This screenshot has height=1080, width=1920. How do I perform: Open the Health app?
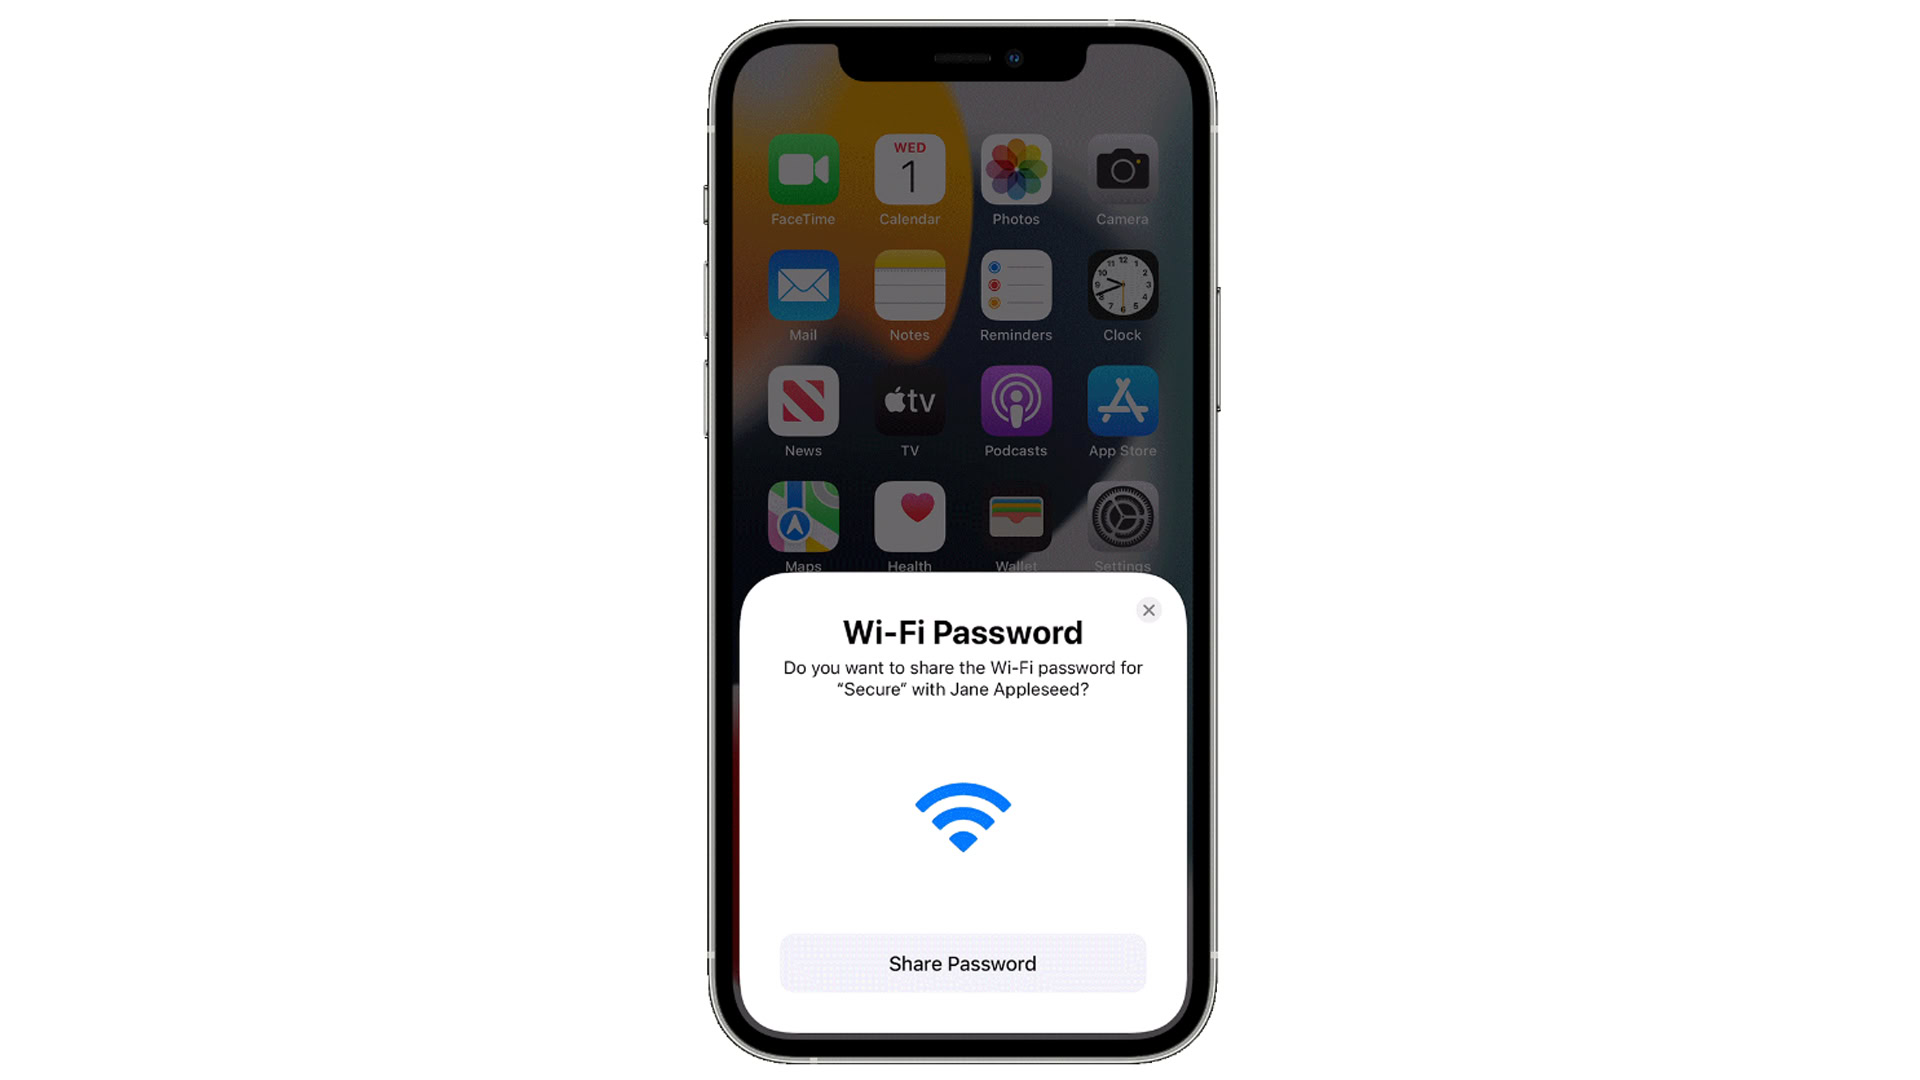click(x=909, y=520)
